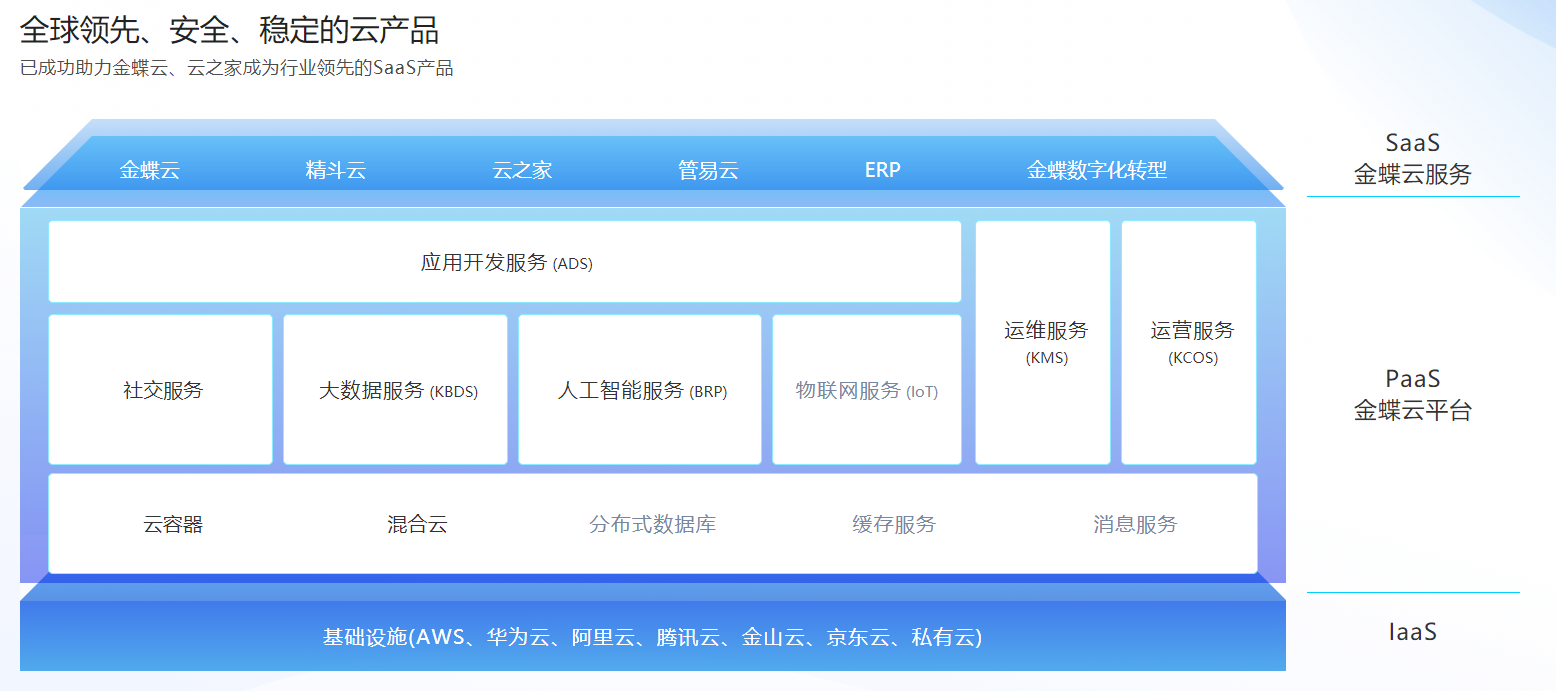Click the SaaS 金蝶云服务 side label
Image resolution: width=1556 pixels, height=691 pixels.
coord(1413,159)
